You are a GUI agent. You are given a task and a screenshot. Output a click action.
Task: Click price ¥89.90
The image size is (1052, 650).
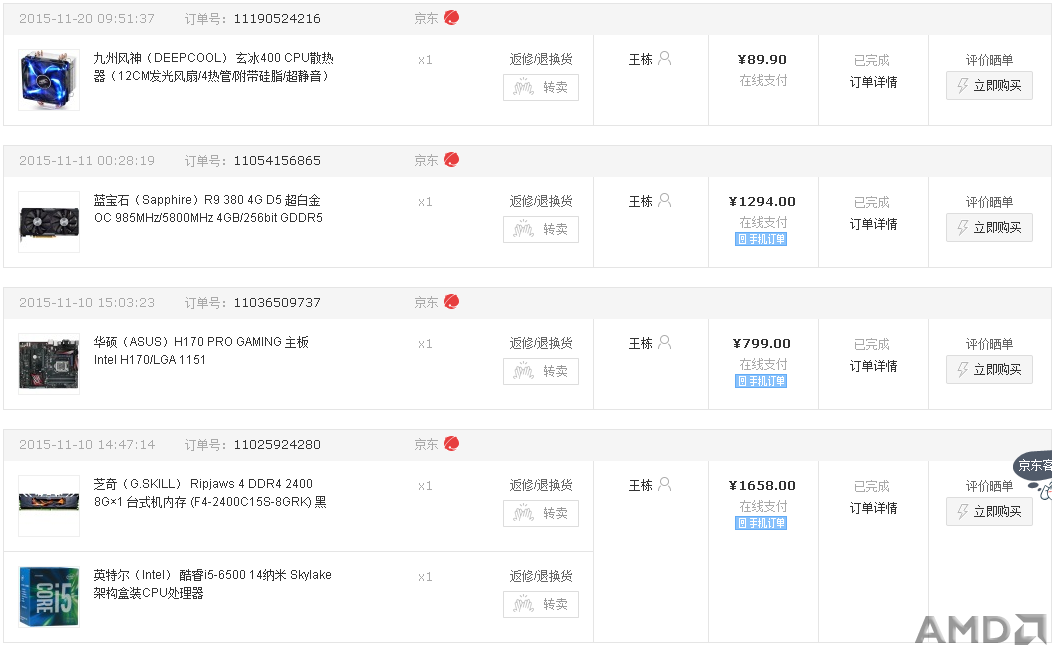coord(762,60)
